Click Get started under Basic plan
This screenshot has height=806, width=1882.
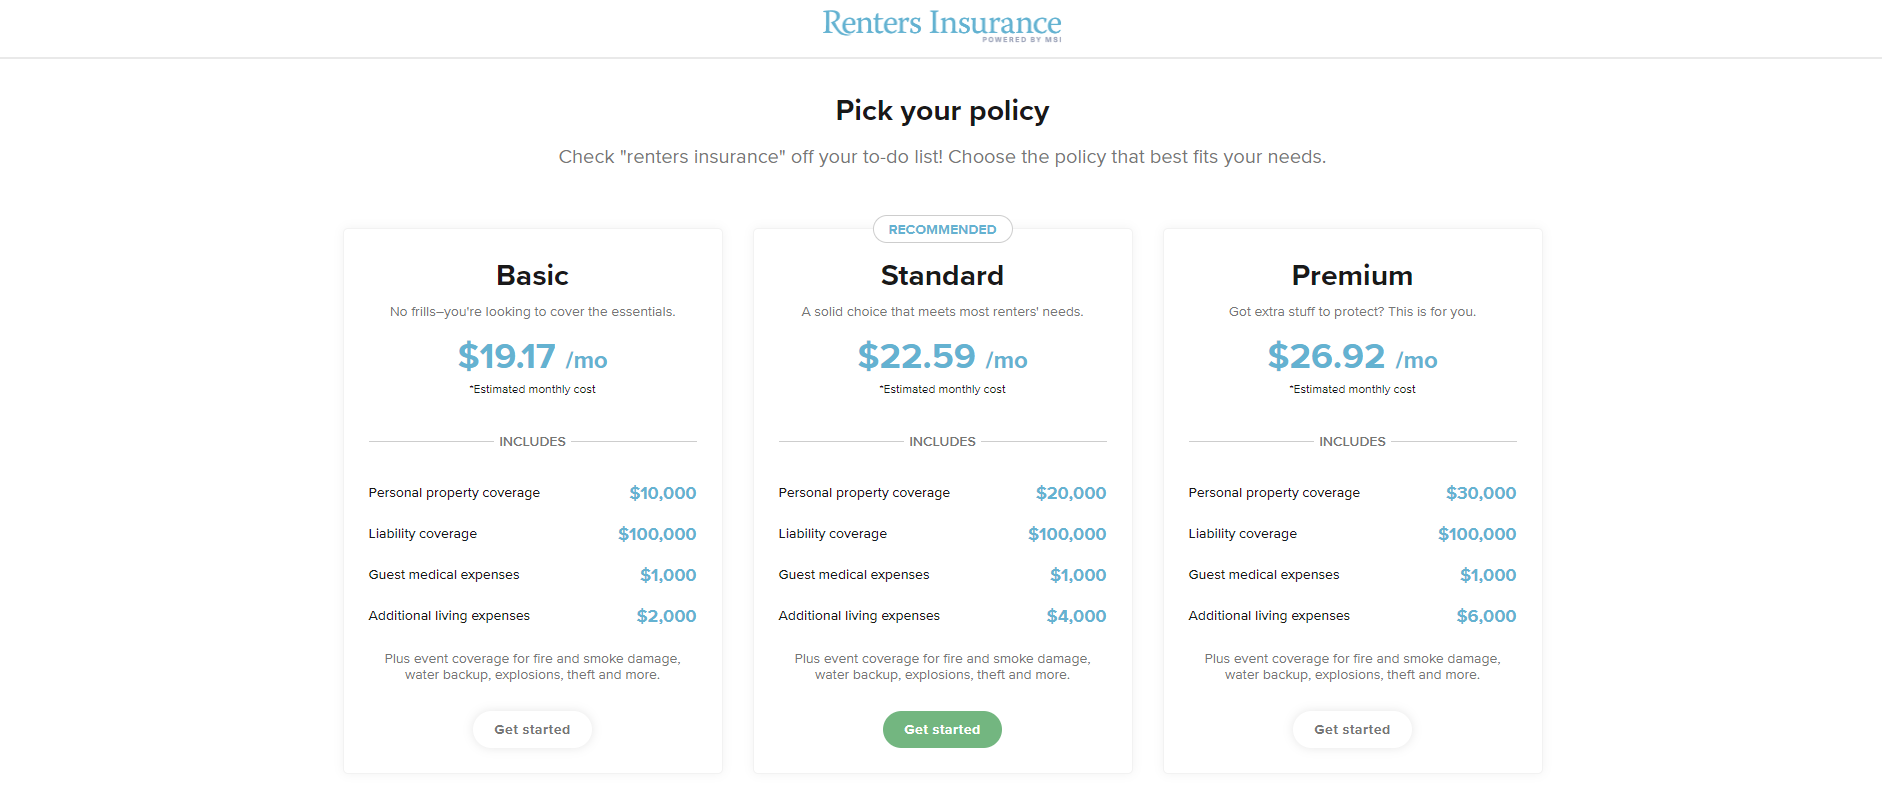pos(532,729)
